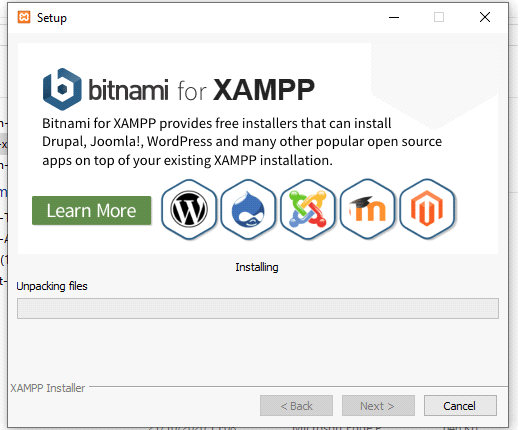521x430 pixels.
Task: Close the Setup window
Action: pyautogui.click(x=485, y=17)
